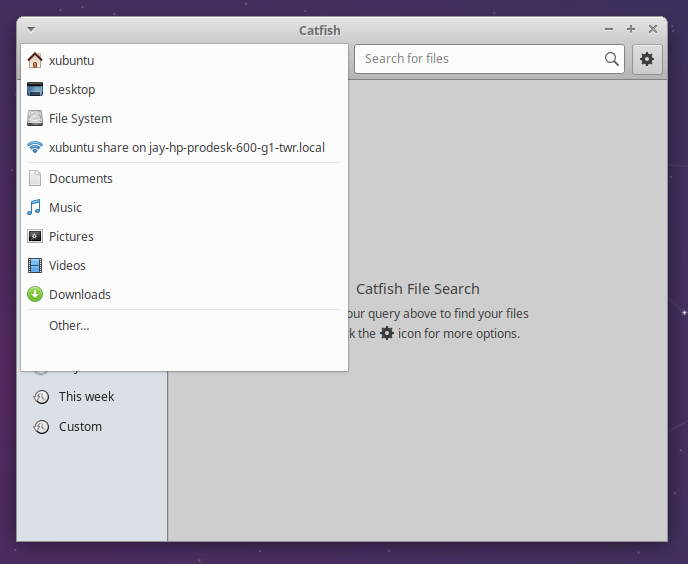Click the File System drive icon
The image size is (688, 564).
[35, 118]
